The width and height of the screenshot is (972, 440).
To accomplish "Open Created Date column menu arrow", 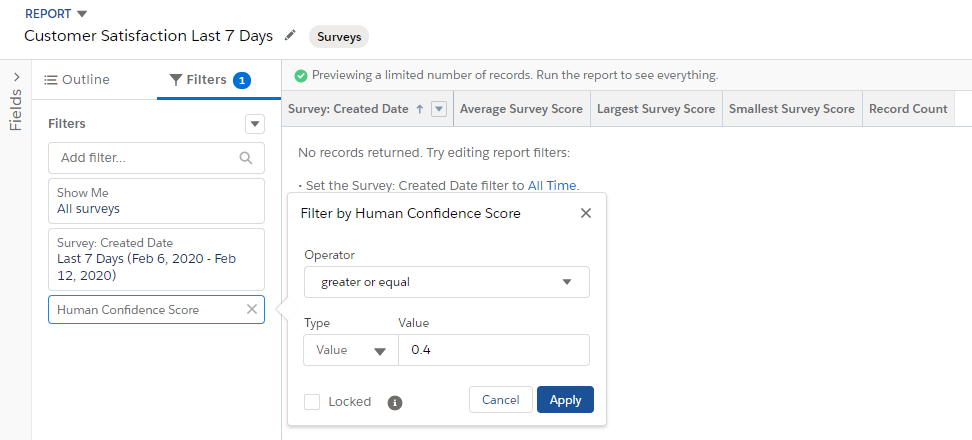I will coord(439,109).
